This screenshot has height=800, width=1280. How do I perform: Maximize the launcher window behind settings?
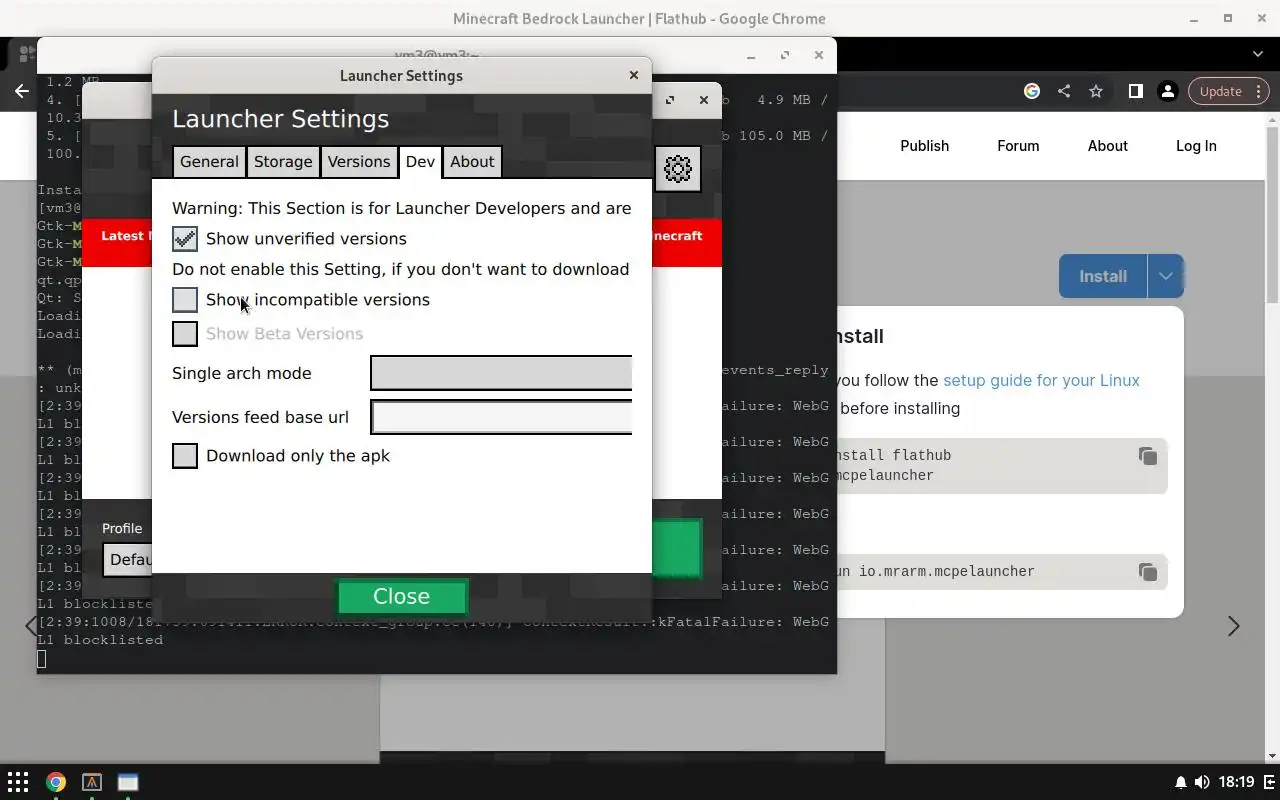(x=670, y=100)
